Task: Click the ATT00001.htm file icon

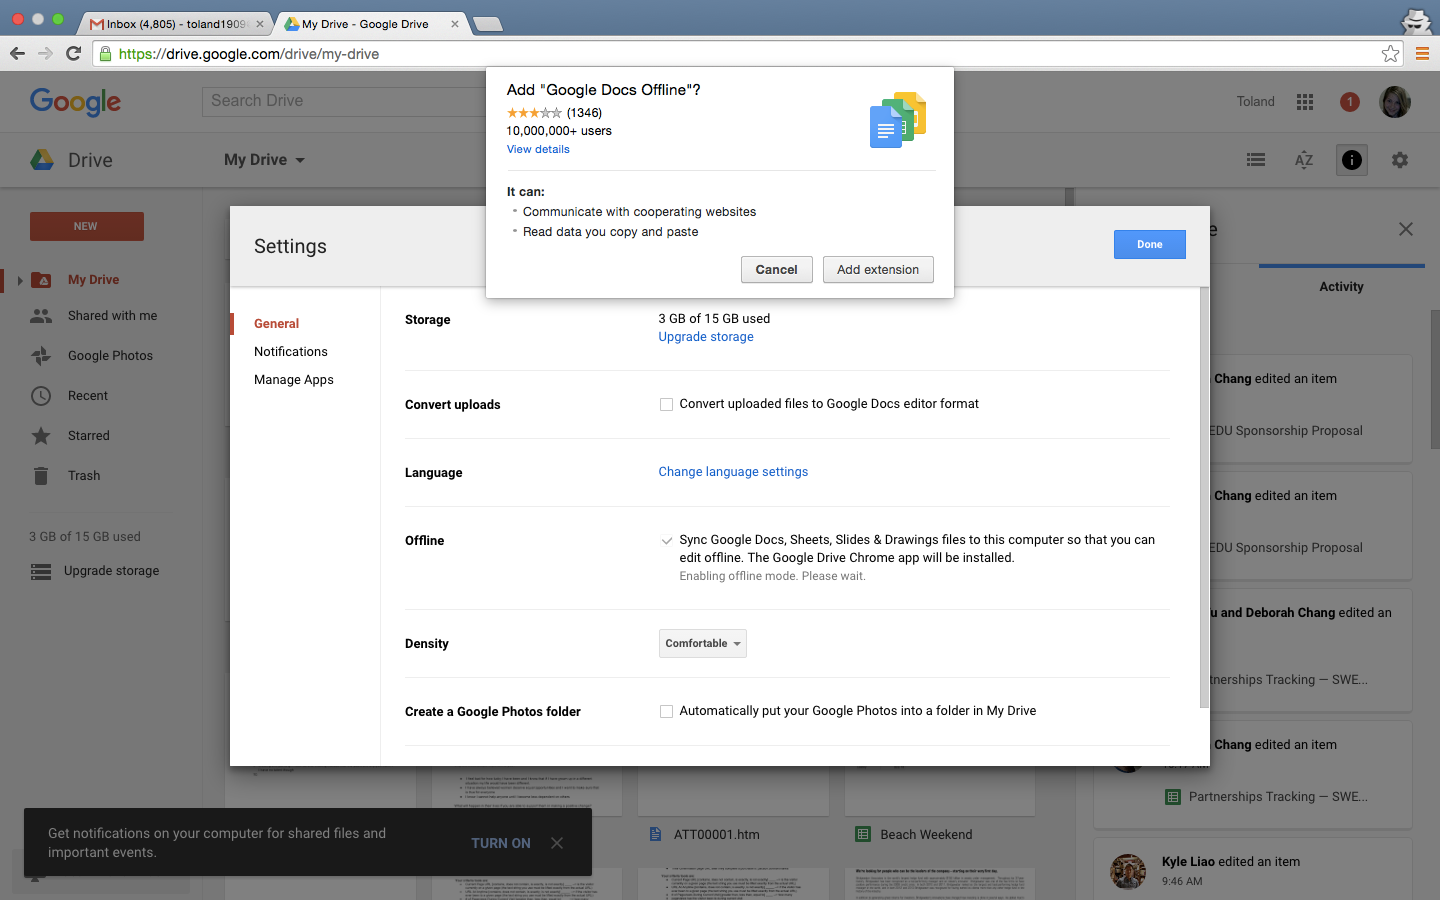Action: pyautogui.click(x=655, y=835)
